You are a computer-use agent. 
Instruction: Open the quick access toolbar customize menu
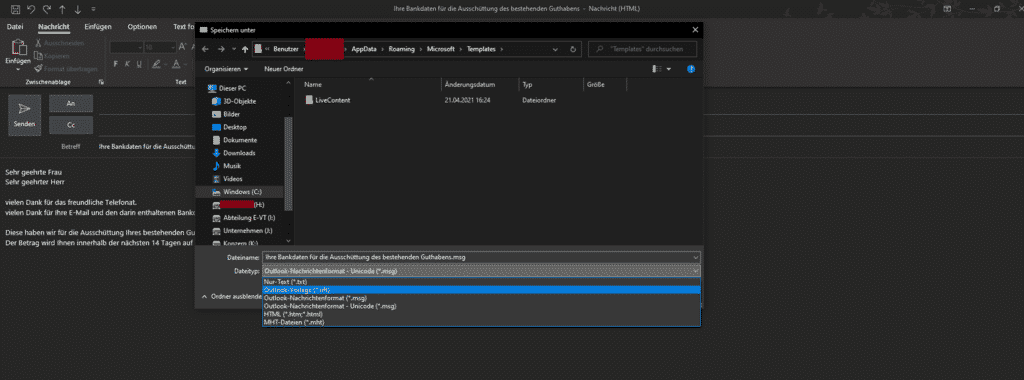coord(93,9)
